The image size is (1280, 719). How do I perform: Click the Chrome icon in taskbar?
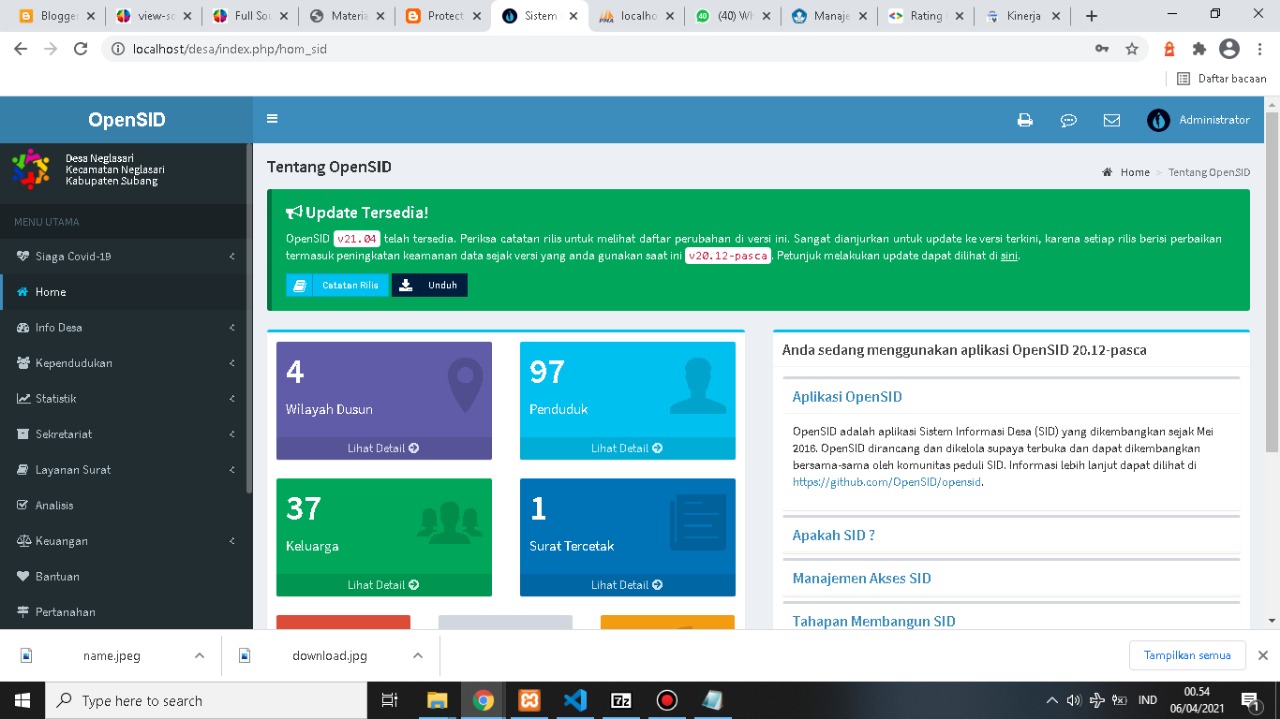pos(483,700)
